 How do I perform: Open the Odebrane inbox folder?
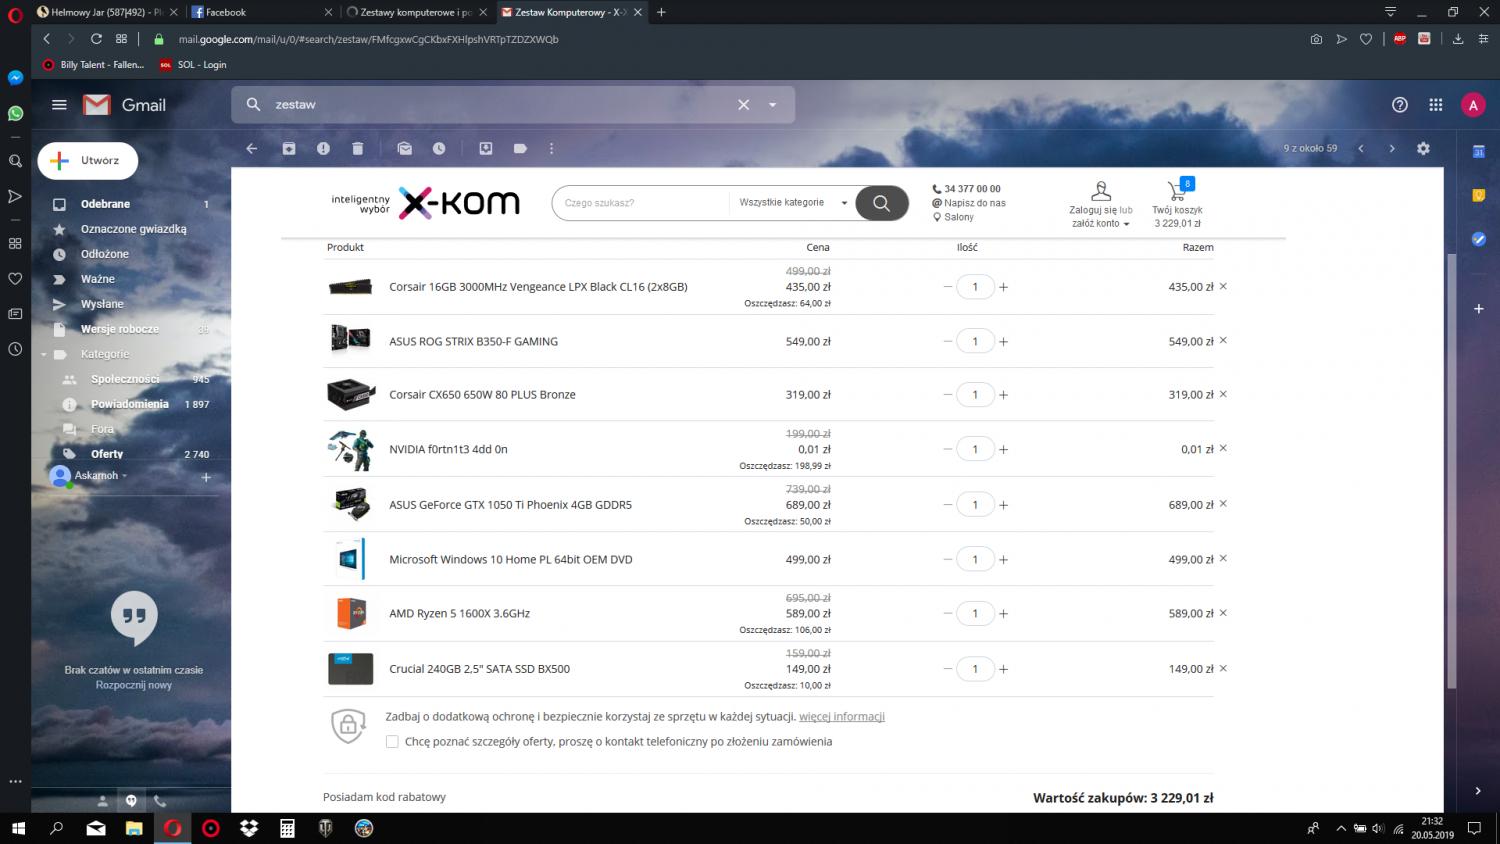coord(106,204)
